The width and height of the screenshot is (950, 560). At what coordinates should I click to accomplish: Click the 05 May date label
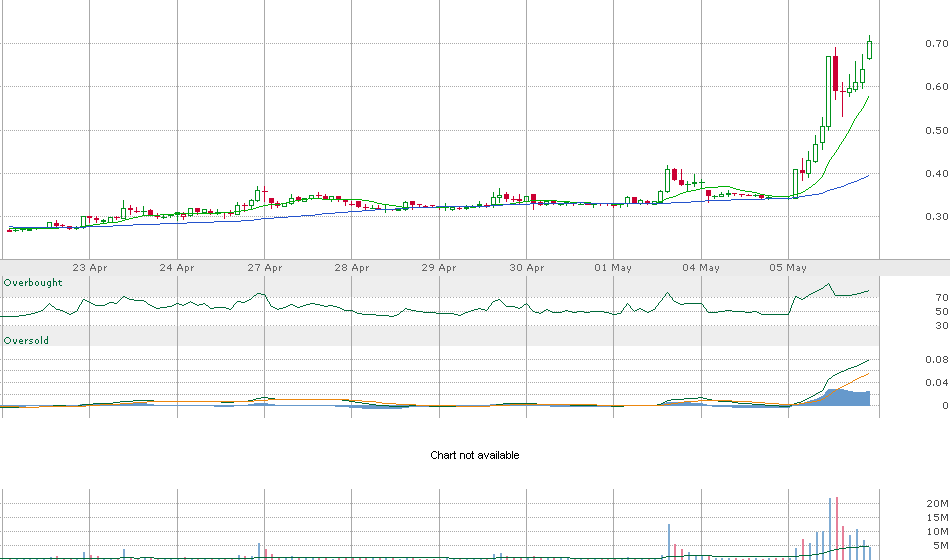(x=788, y=267)
